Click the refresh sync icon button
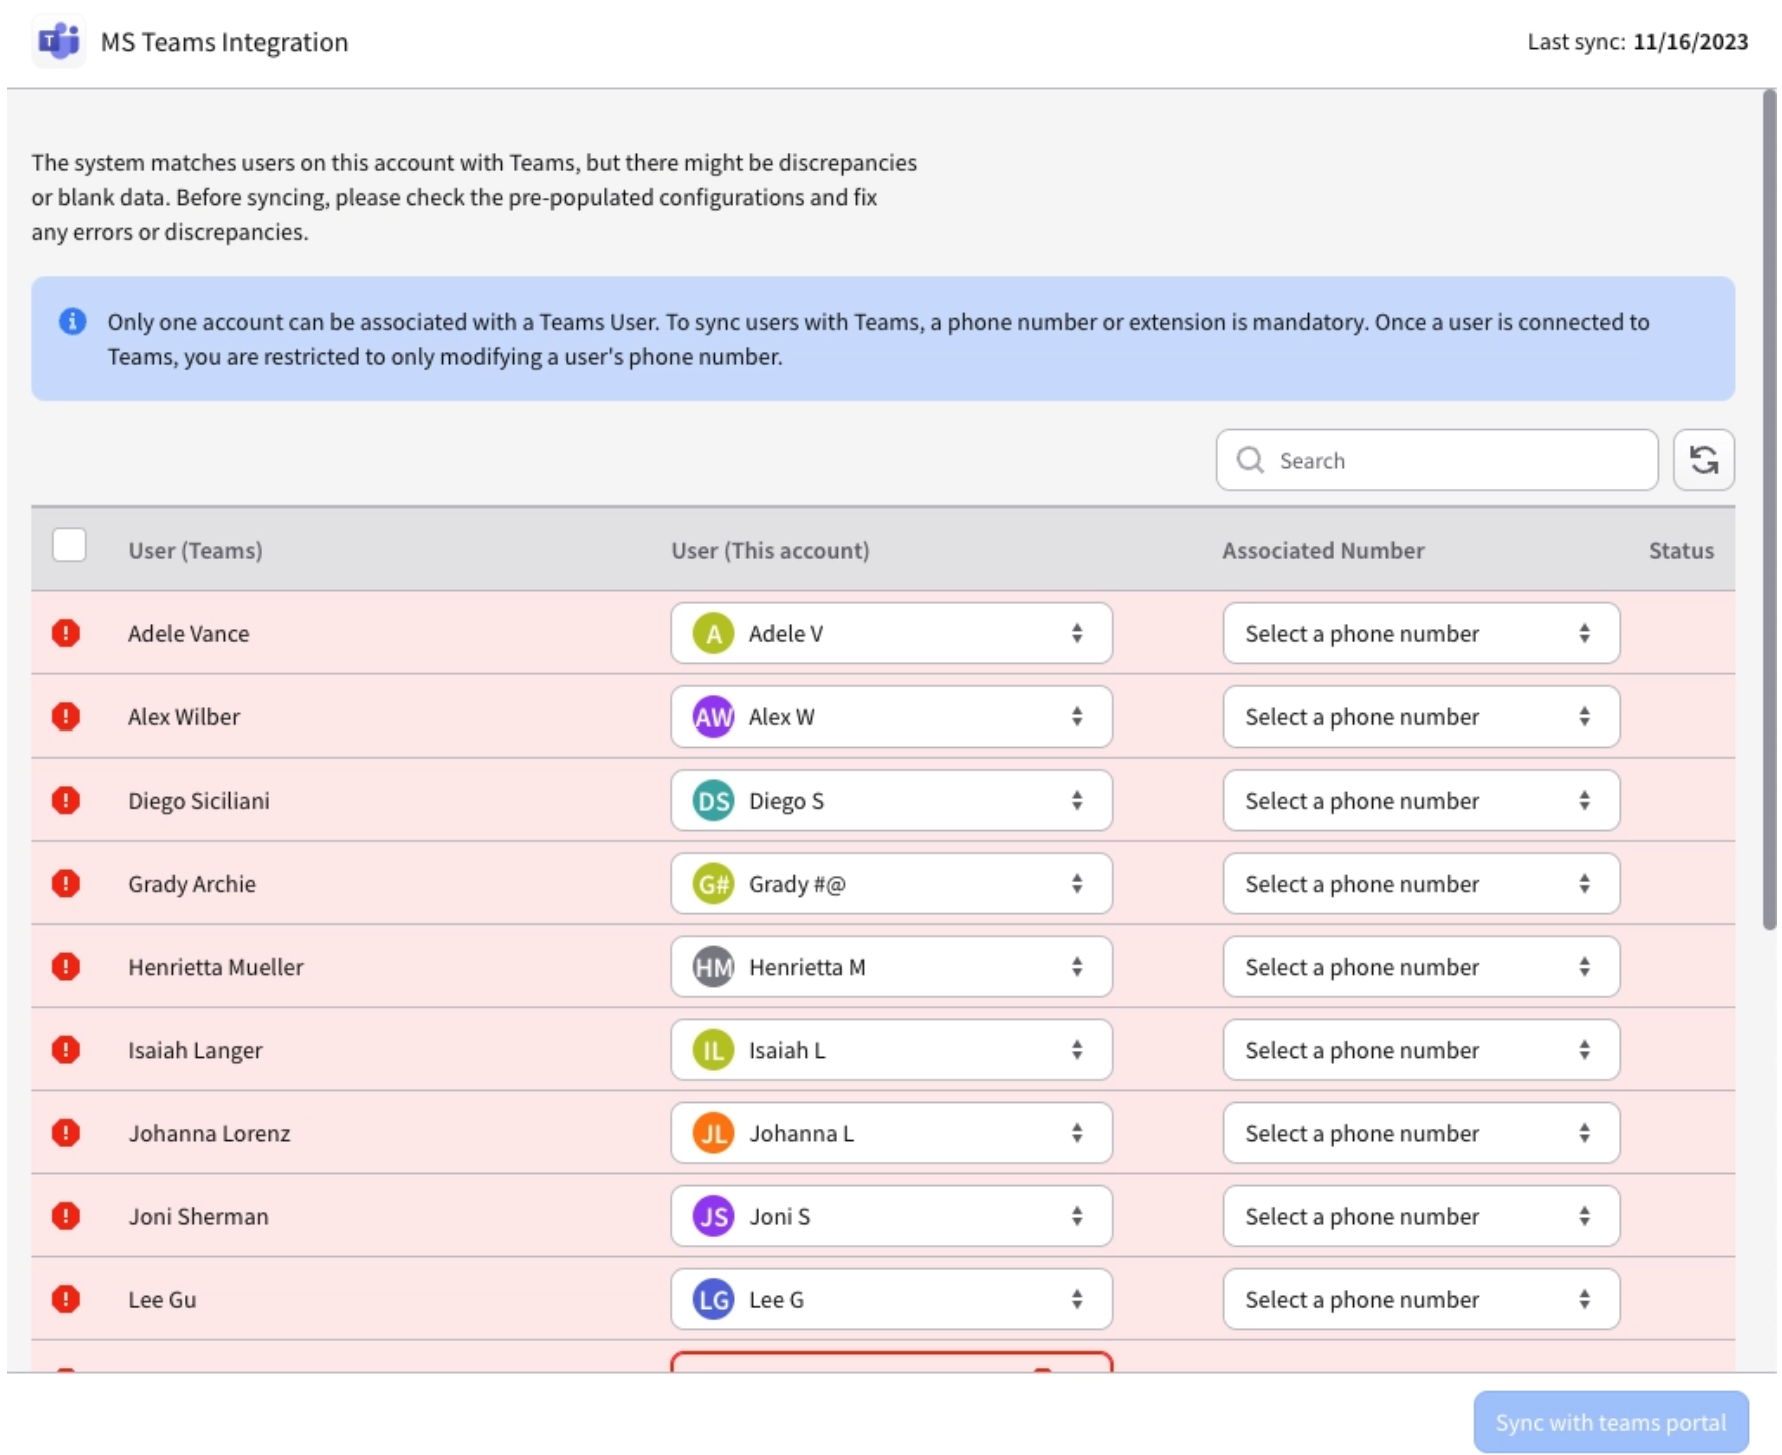1782x1455 pixels. [x=1704, y=460]
